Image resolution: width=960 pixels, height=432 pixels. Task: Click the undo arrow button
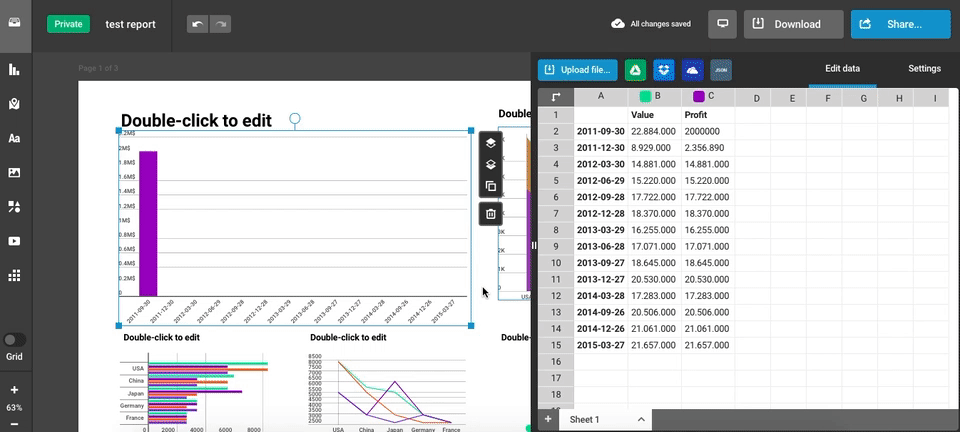tap(197, 24)
